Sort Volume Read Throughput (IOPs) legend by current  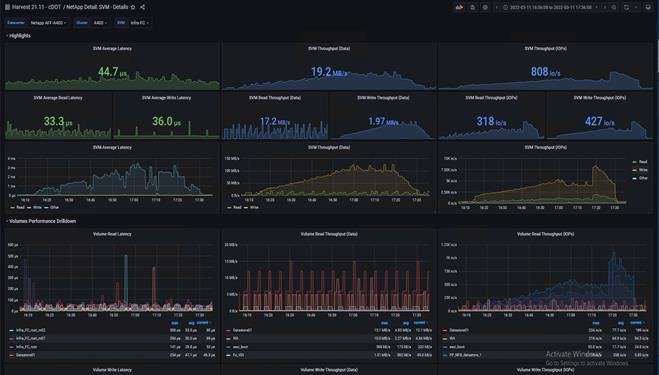pos(636,323)
